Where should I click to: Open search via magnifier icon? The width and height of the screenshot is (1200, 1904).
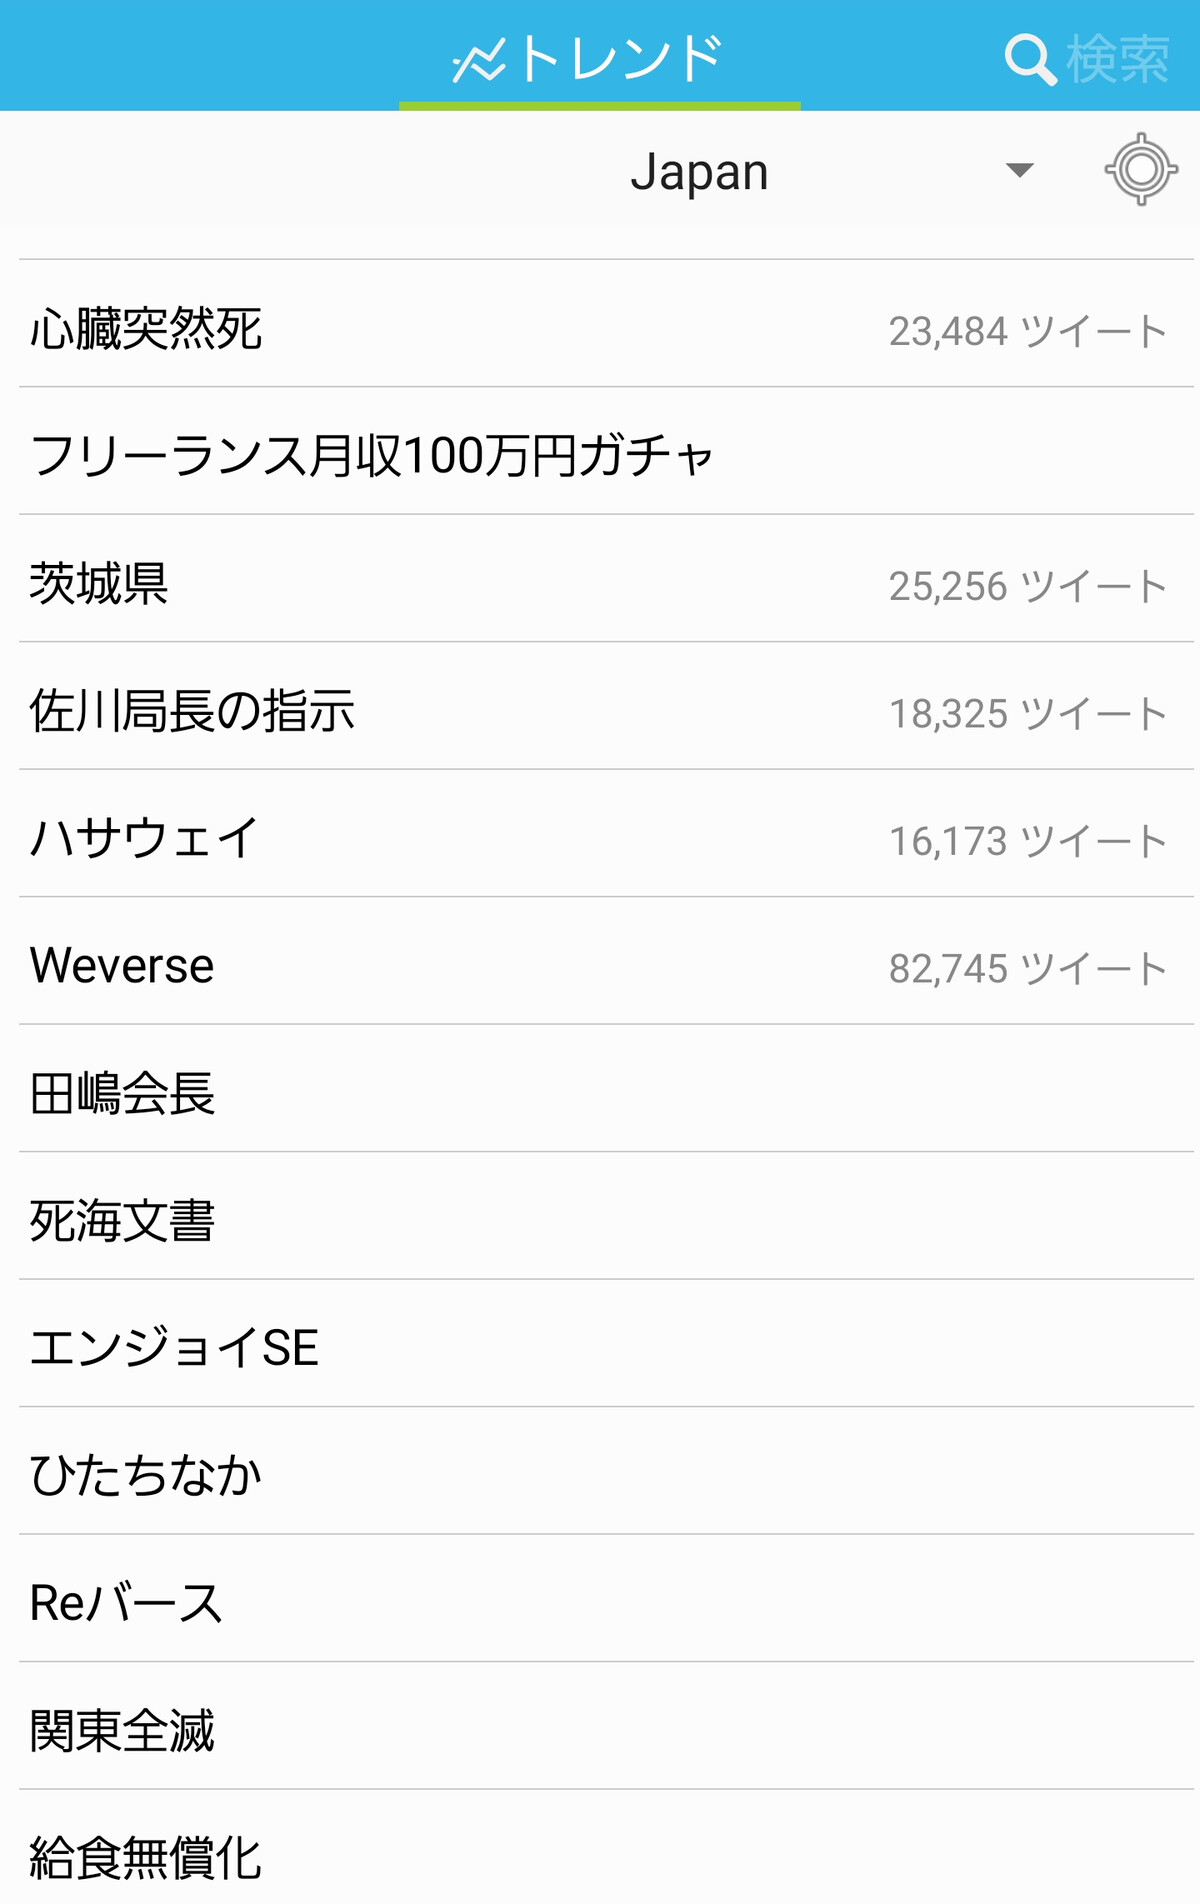(x=1030, y=60)
